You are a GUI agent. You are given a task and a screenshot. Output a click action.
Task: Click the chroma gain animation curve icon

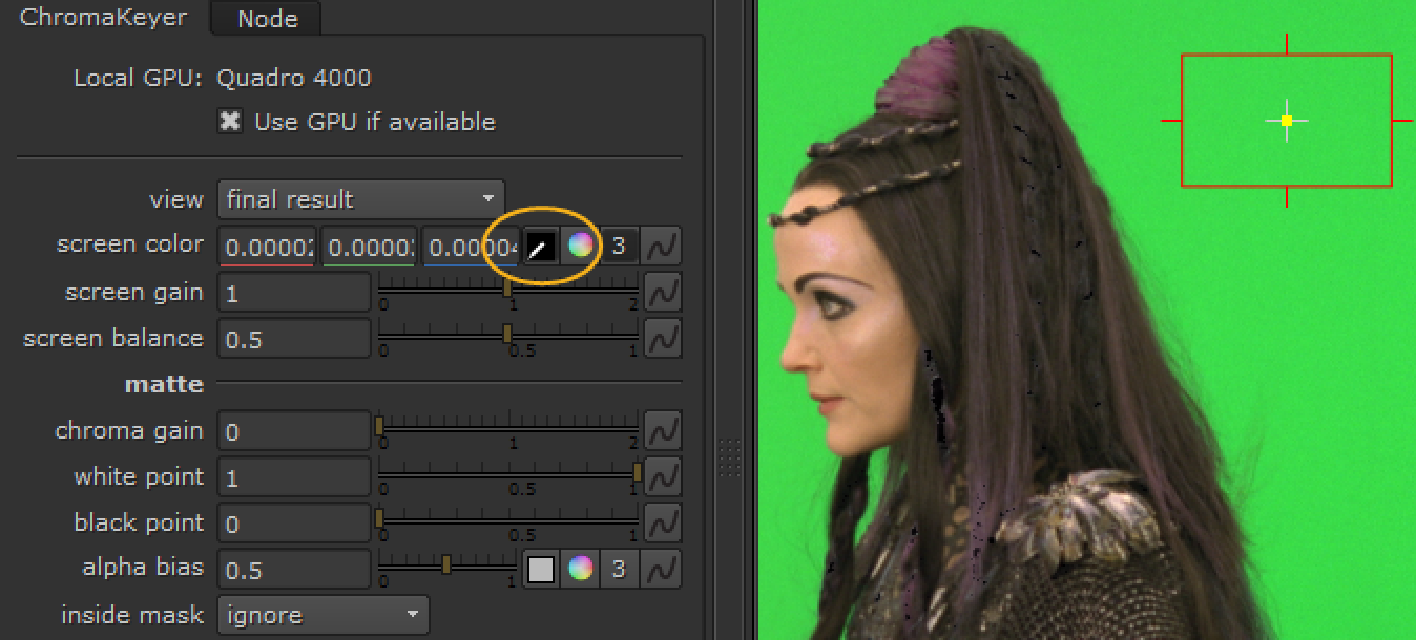661,431
